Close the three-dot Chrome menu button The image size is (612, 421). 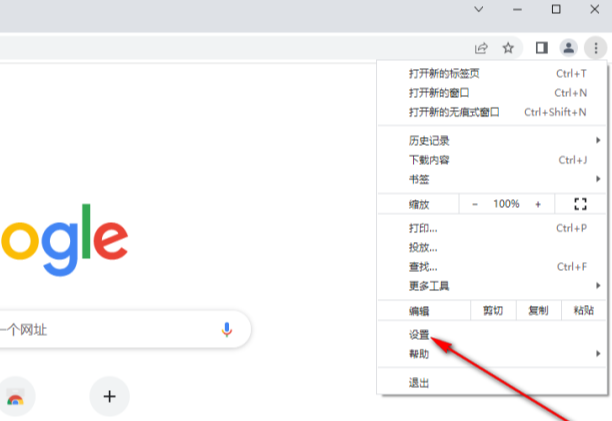pos(596,48)
